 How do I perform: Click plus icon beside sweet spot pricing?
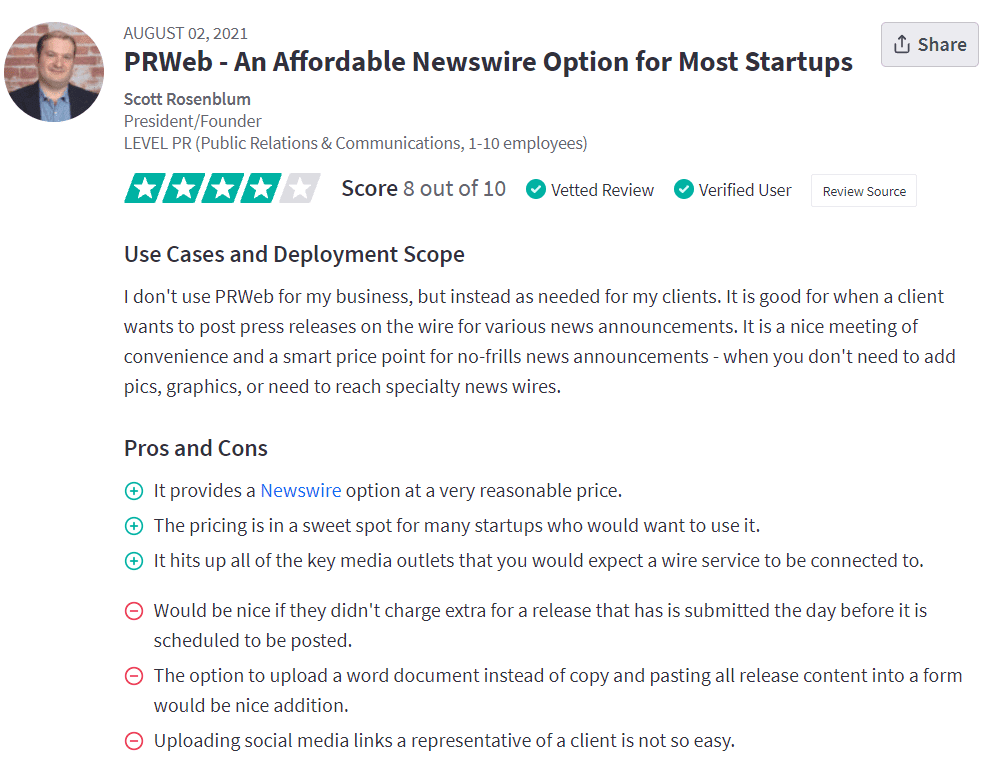click(x=134, y=526)
